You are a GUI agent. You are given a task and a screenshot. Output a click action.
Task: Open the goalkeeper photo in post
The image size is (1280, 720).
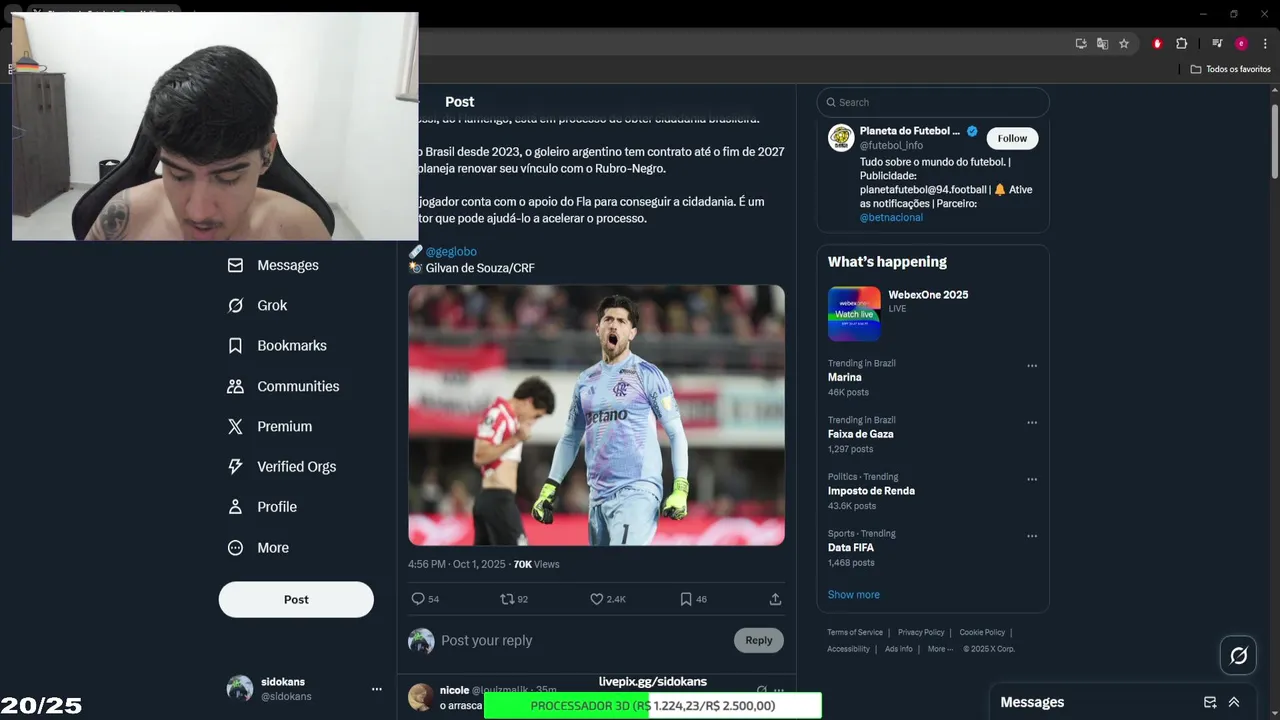(596, 415)
